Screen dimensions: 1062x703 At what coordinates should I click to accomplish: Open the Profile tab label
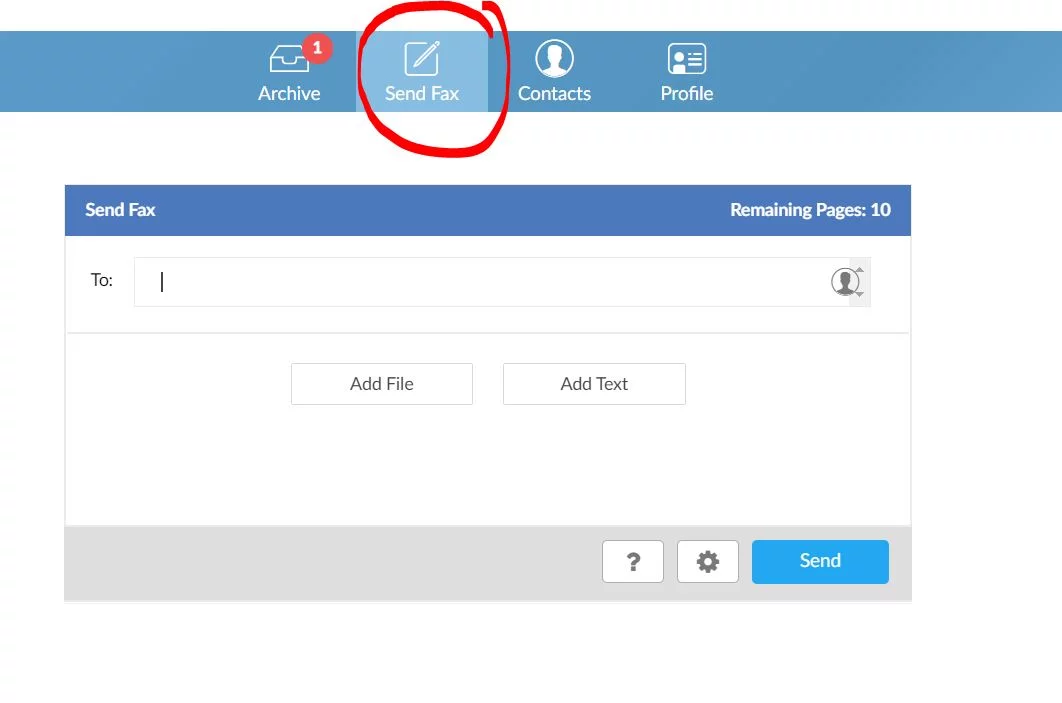pyautogui.click(x=687, y=94)
